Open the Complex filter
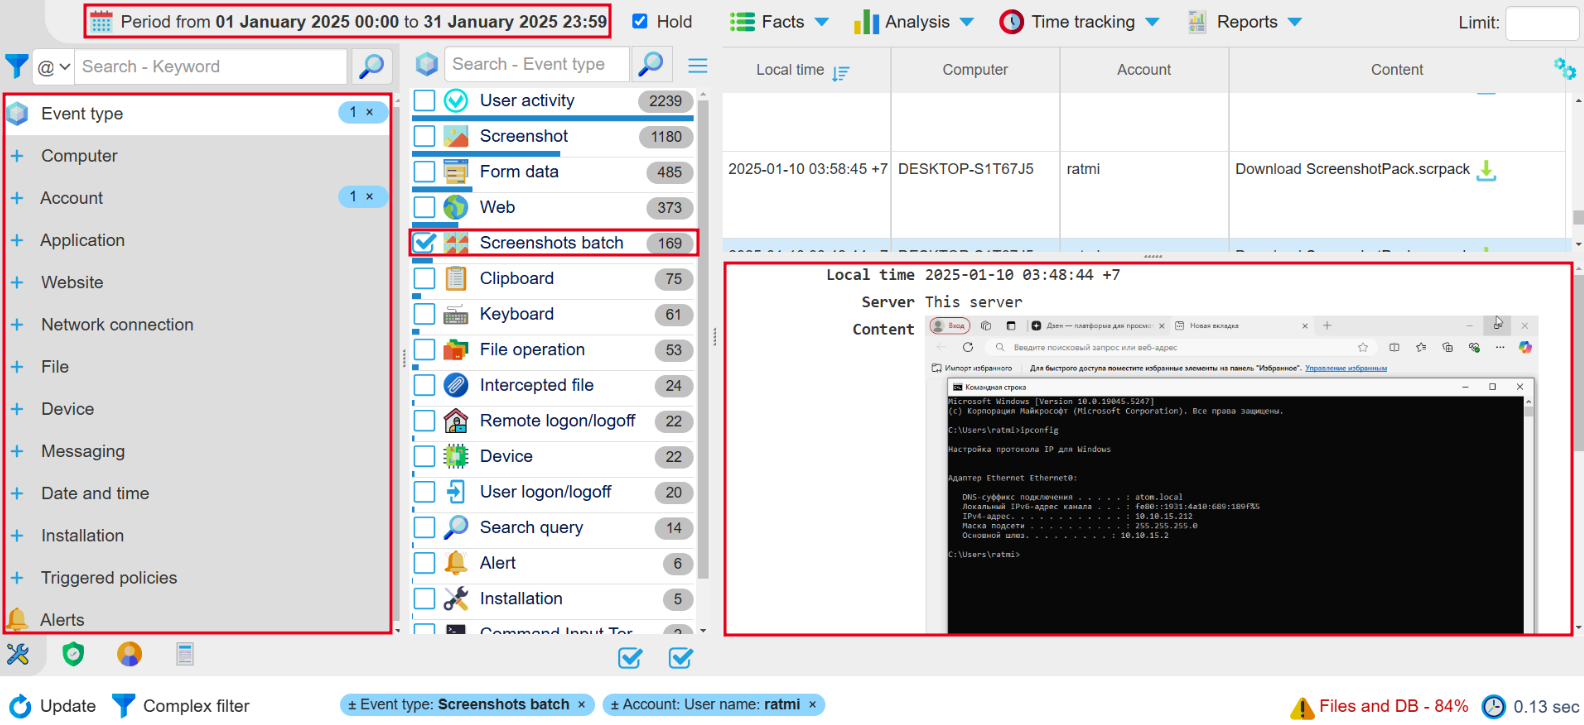The width and height of the screenshot is (1584, 725). click(181, 706)
